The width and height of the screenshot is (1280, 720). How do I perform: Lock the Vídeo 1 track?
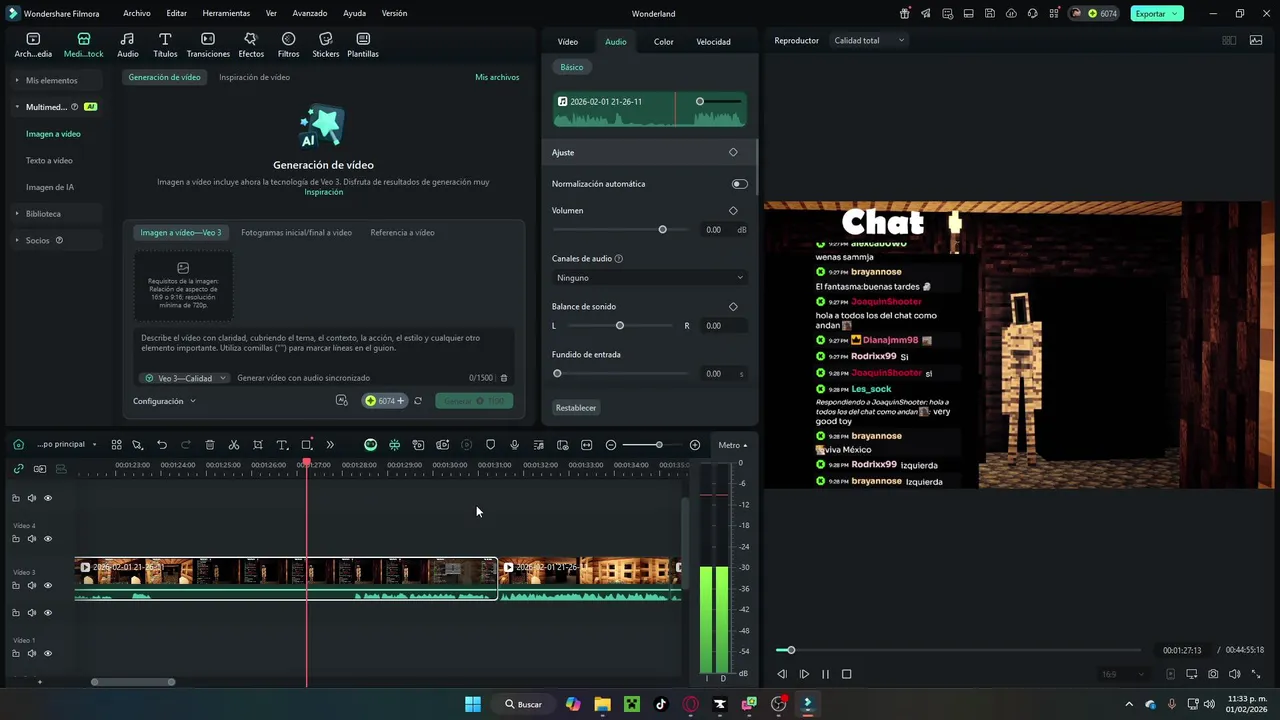(15, 654)
